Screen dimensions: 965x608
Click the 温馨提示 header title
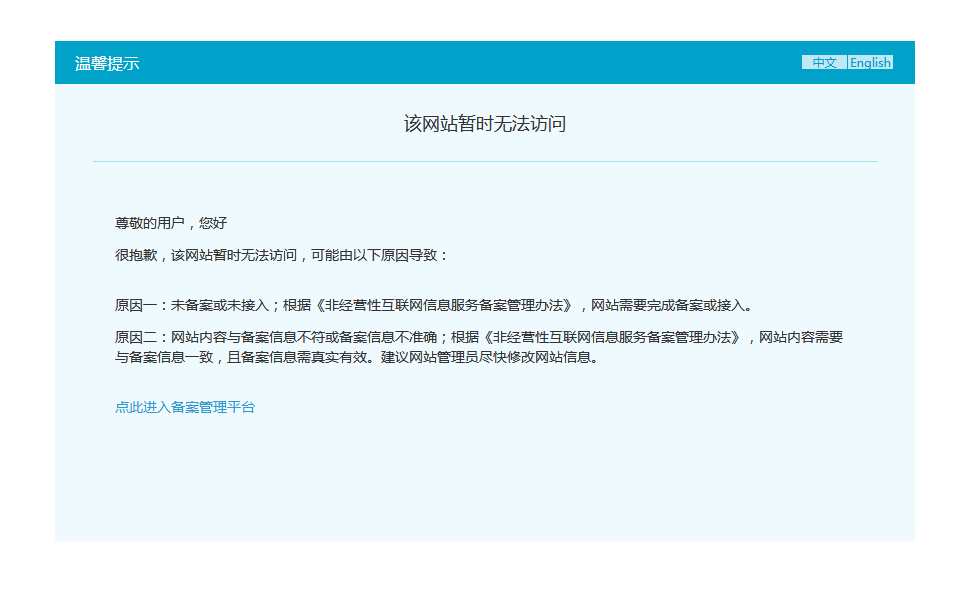(x=107, y=63)
